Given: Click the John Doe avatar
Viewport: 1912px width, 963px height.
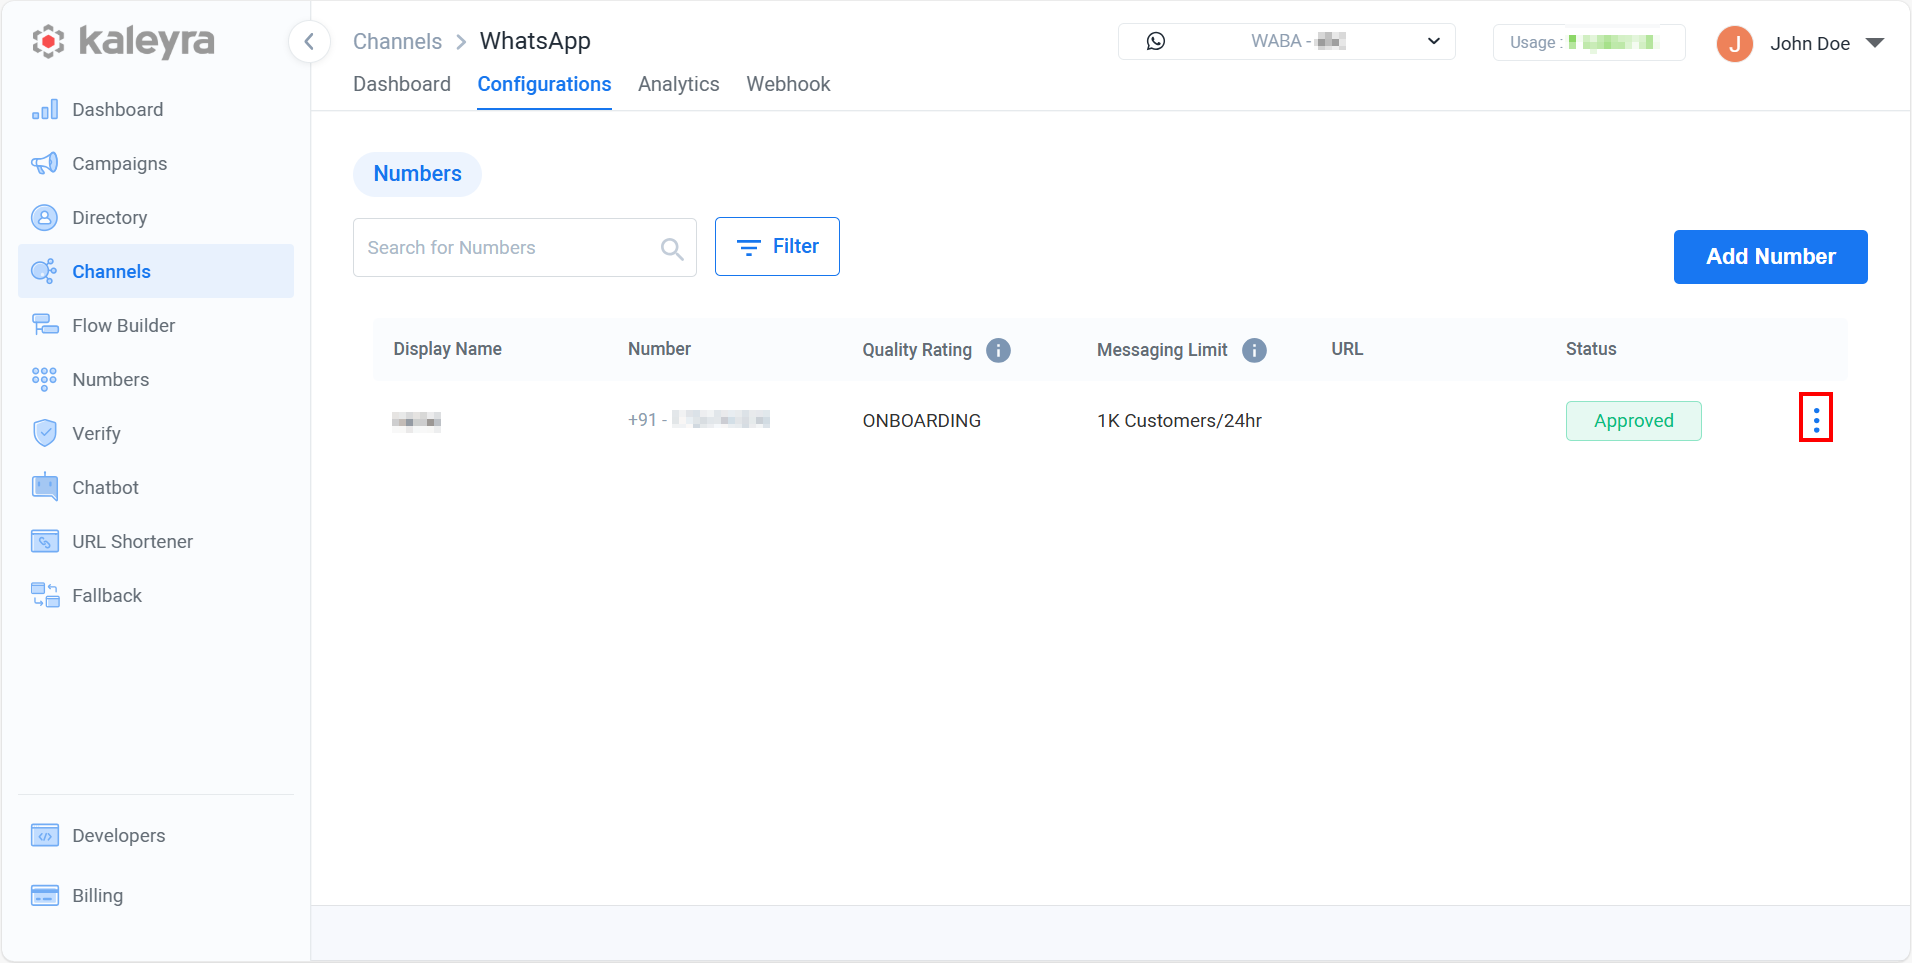Looking at the screenshot, I should pyautogui.click(x=1735, y=43).
